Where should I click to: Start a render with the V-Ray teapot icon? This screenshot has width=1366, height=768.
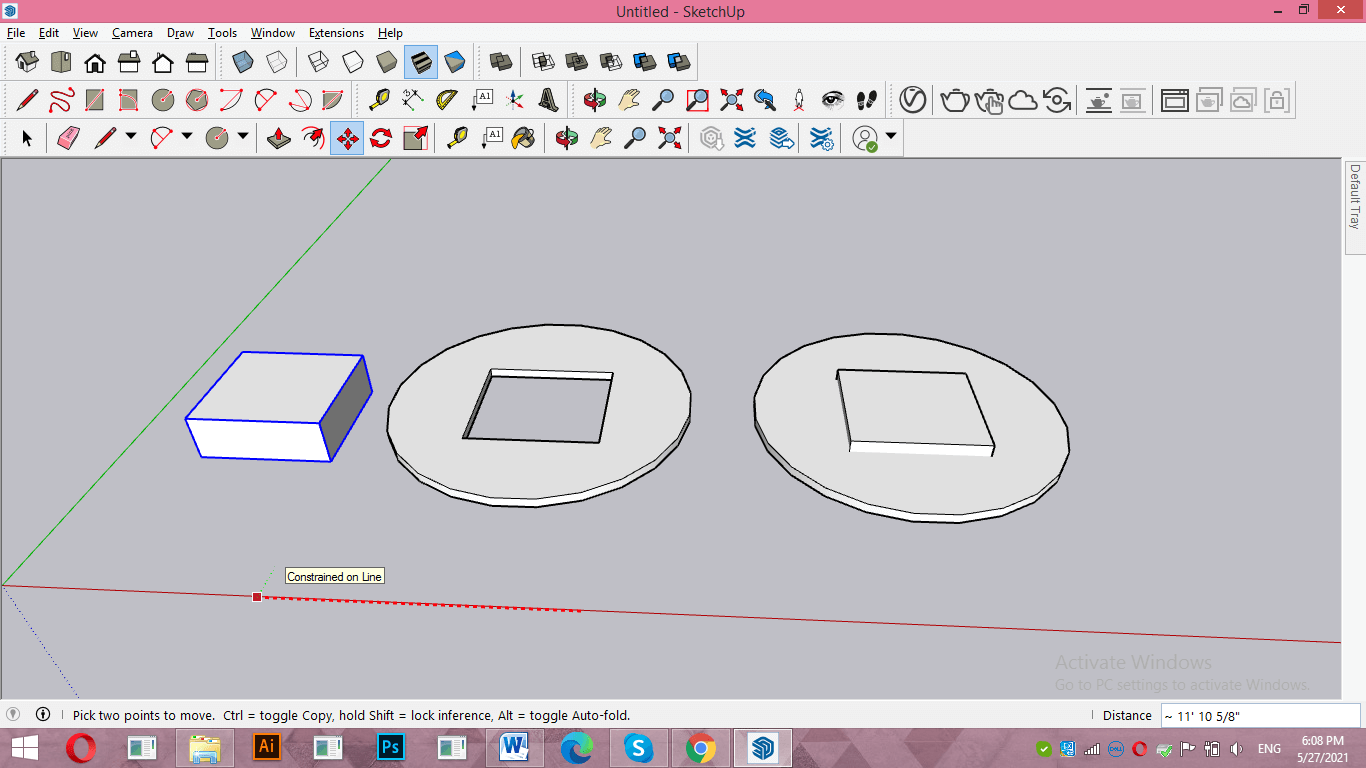point(955,100)
